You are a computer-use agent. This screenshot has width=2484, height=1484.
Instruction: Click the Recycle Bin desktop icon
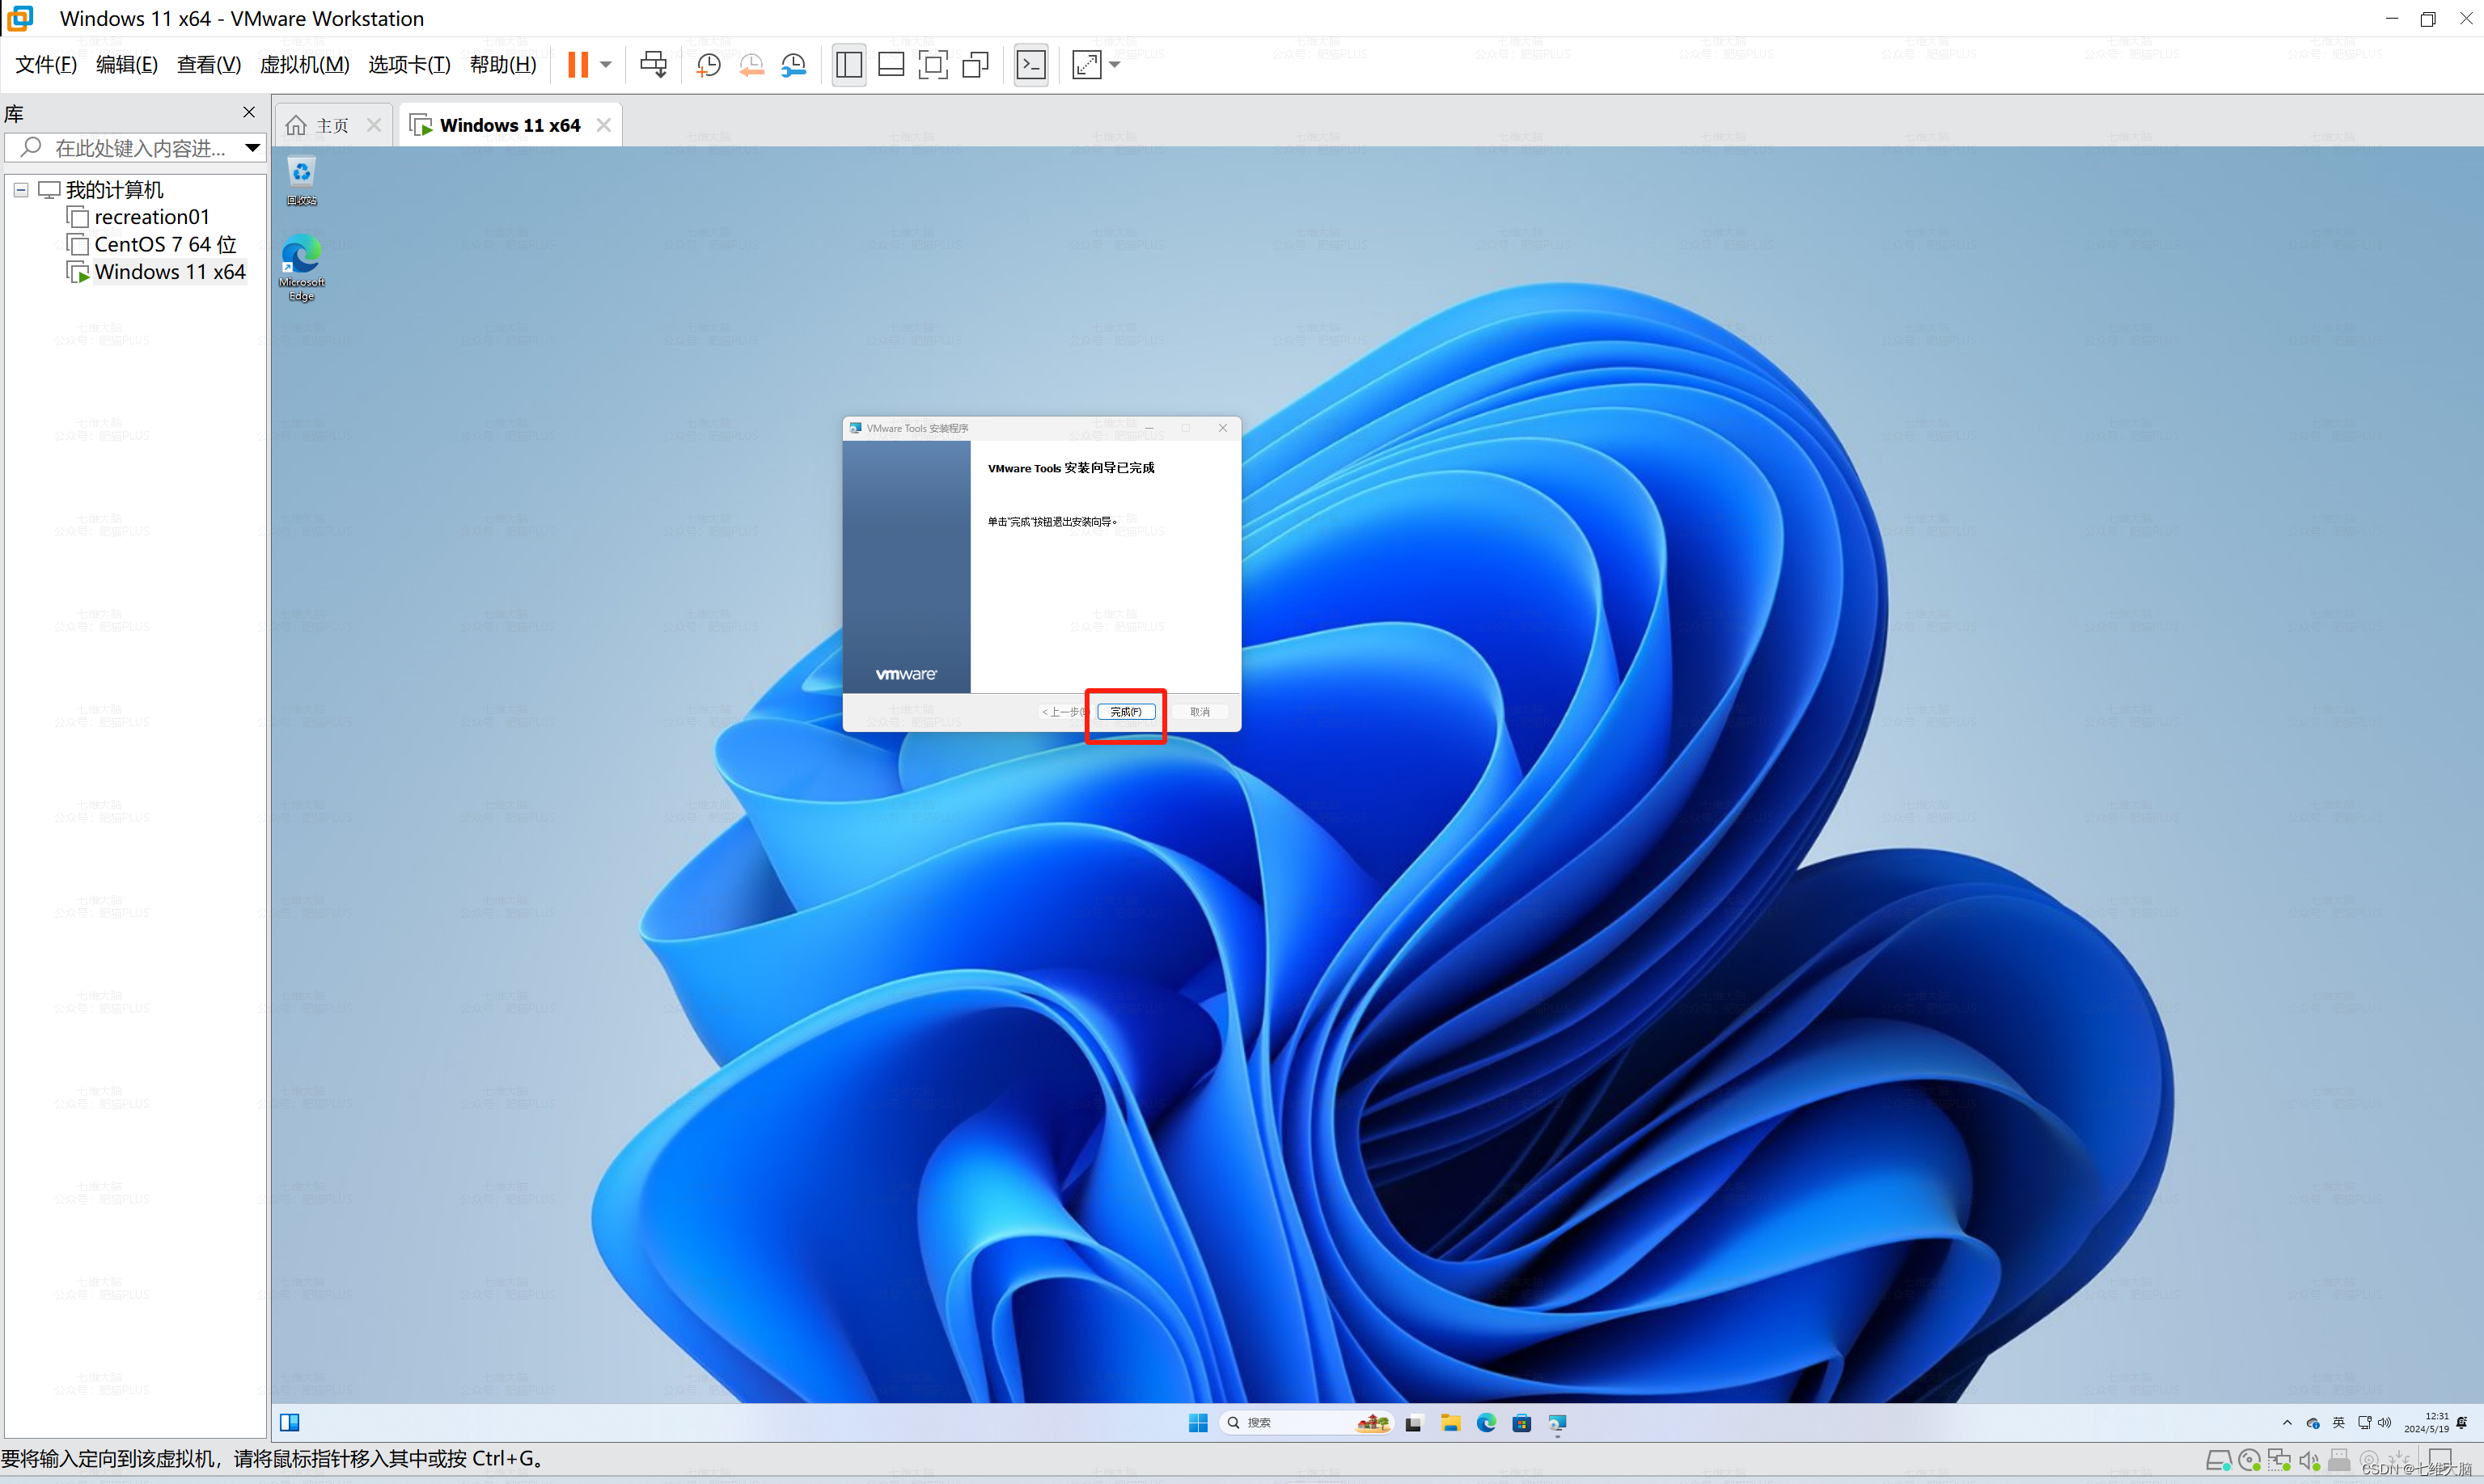tap(301, 181)
